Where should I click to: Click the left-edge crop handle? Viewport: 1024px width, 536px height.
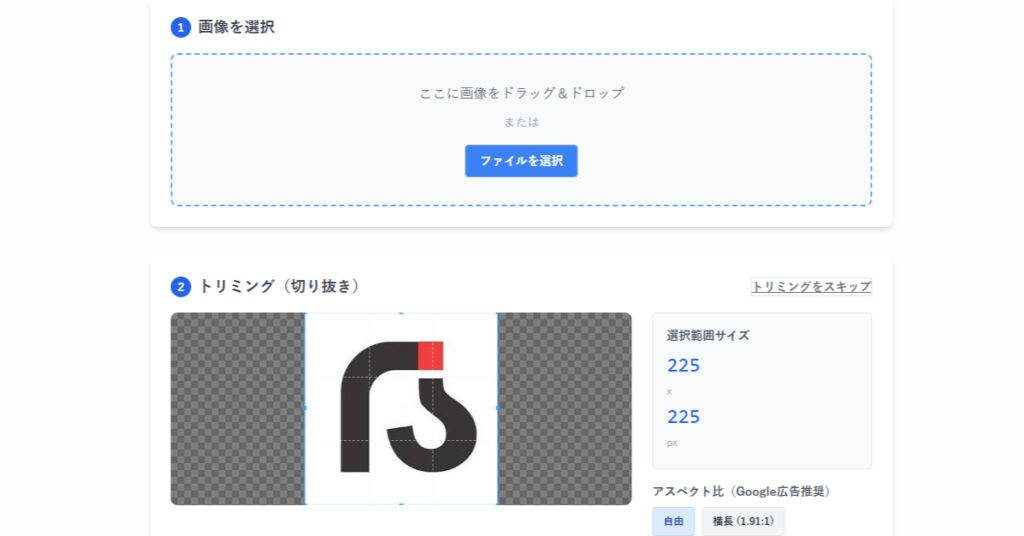coord(305,408)
